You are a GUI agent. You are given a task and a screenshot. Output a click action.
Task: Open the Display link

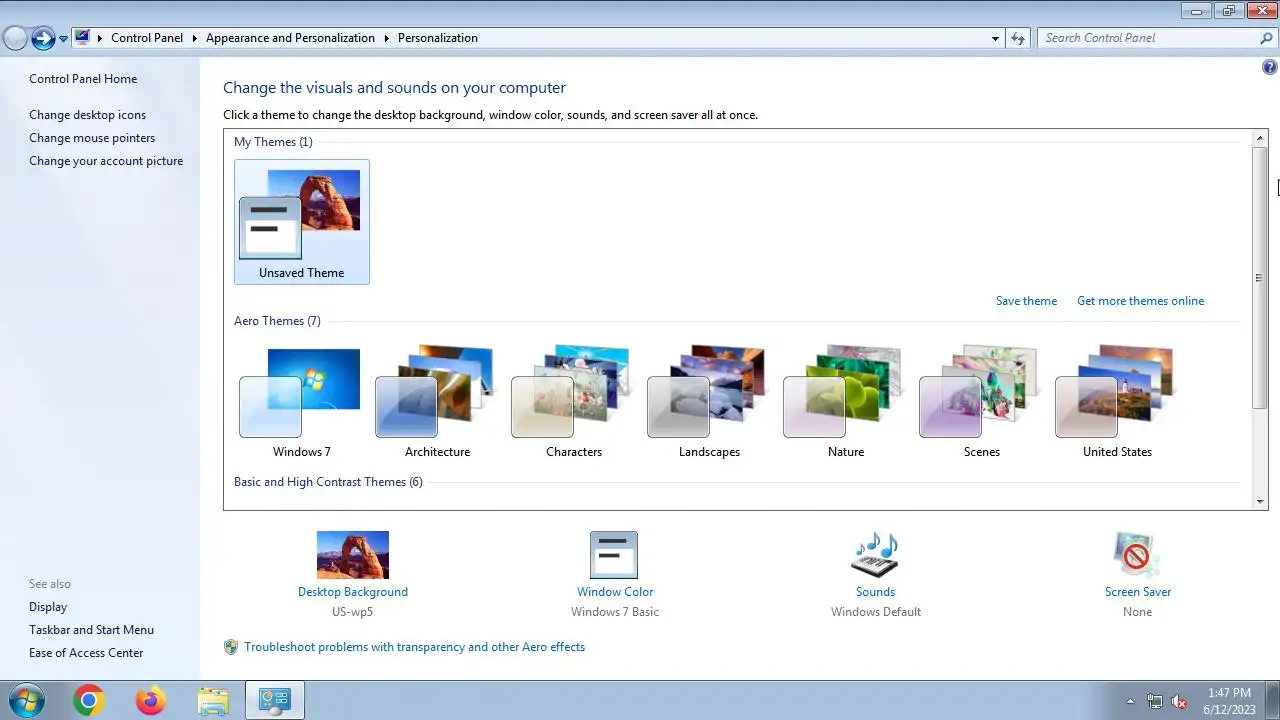point(48,607)
